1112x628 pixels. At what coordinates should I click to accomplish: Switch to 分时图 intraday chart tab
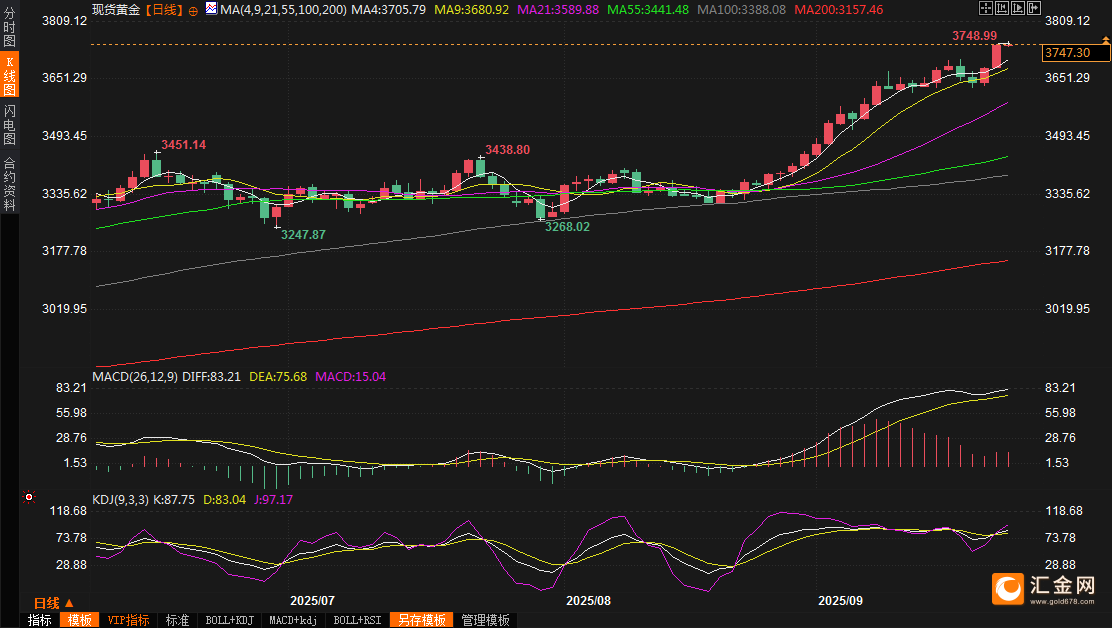pyautogui.click(x=9, y=26)
